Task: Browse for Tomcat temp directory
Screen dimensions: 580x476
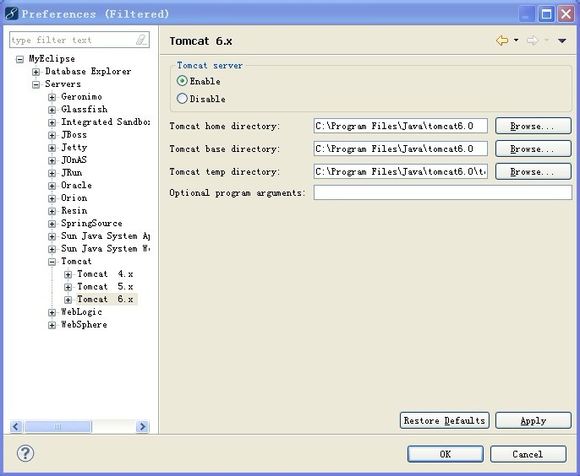Action: 533,172
